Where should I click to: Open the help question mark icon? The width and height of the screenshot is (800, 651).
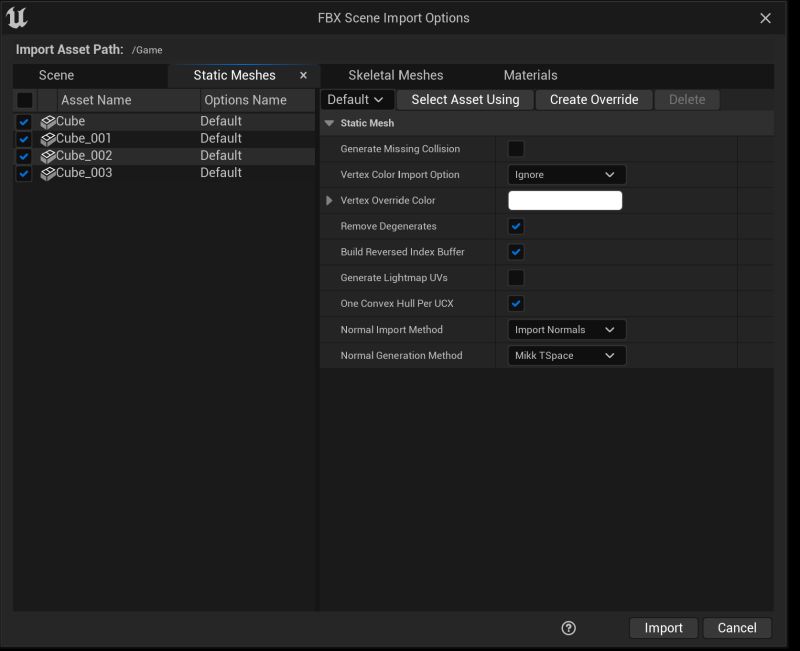coord(567,627)
